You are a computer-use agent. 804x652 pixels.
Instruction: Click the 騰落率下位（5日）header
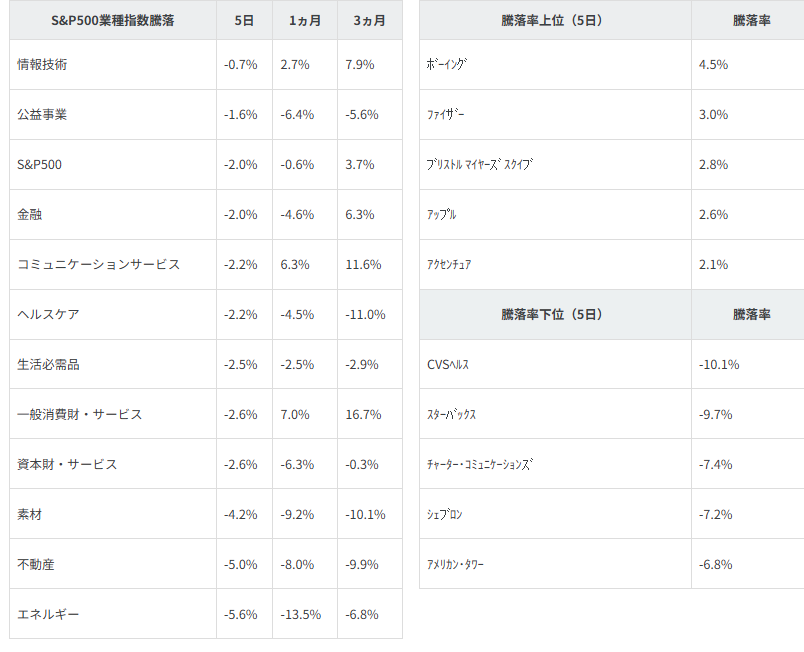point(552,314)
